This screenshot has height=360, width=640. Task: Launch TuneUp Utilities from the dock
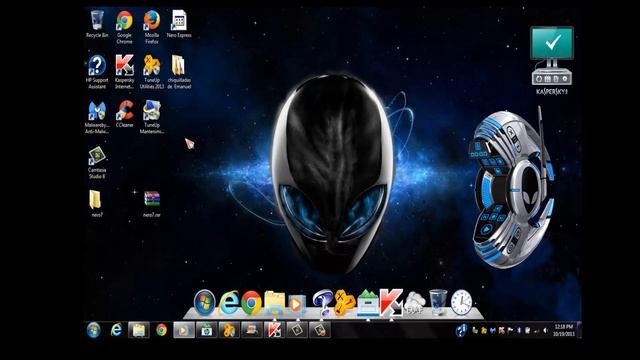pos(344,303)
